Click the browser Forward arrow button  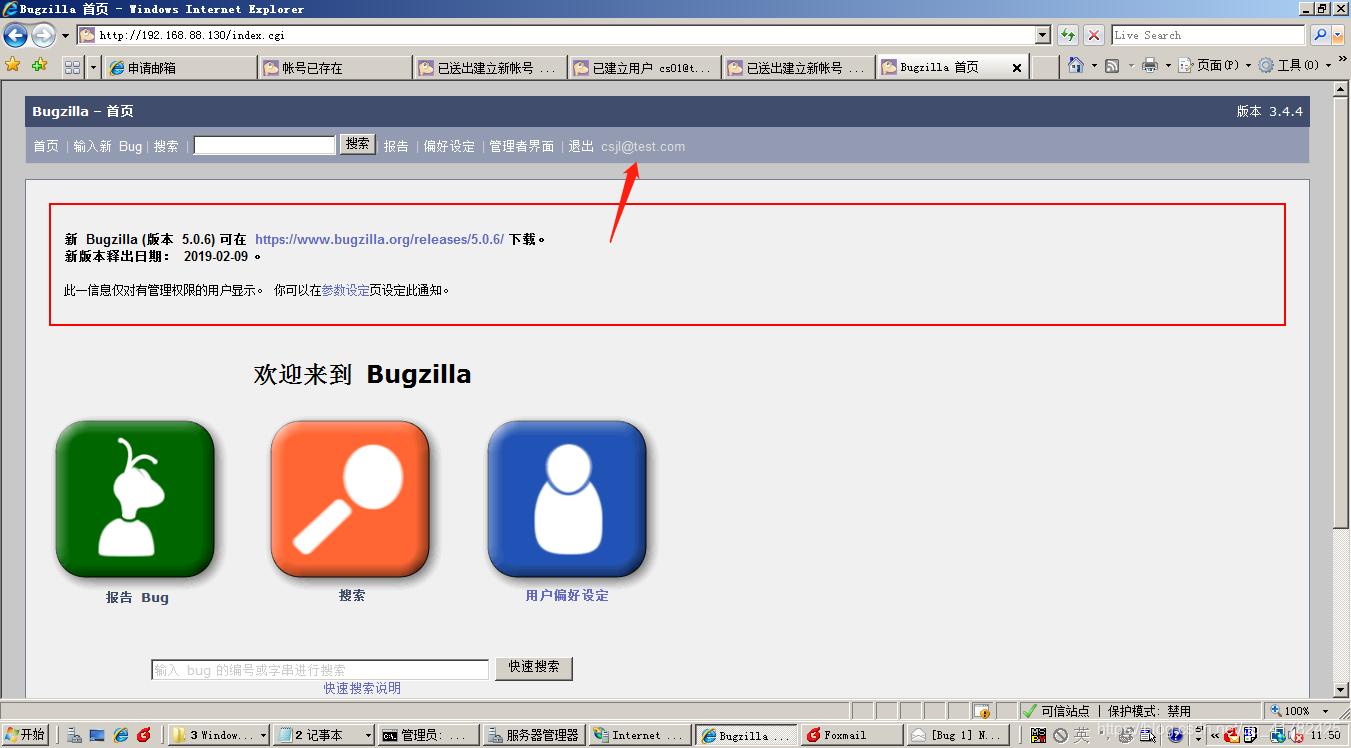click(43, 35)
